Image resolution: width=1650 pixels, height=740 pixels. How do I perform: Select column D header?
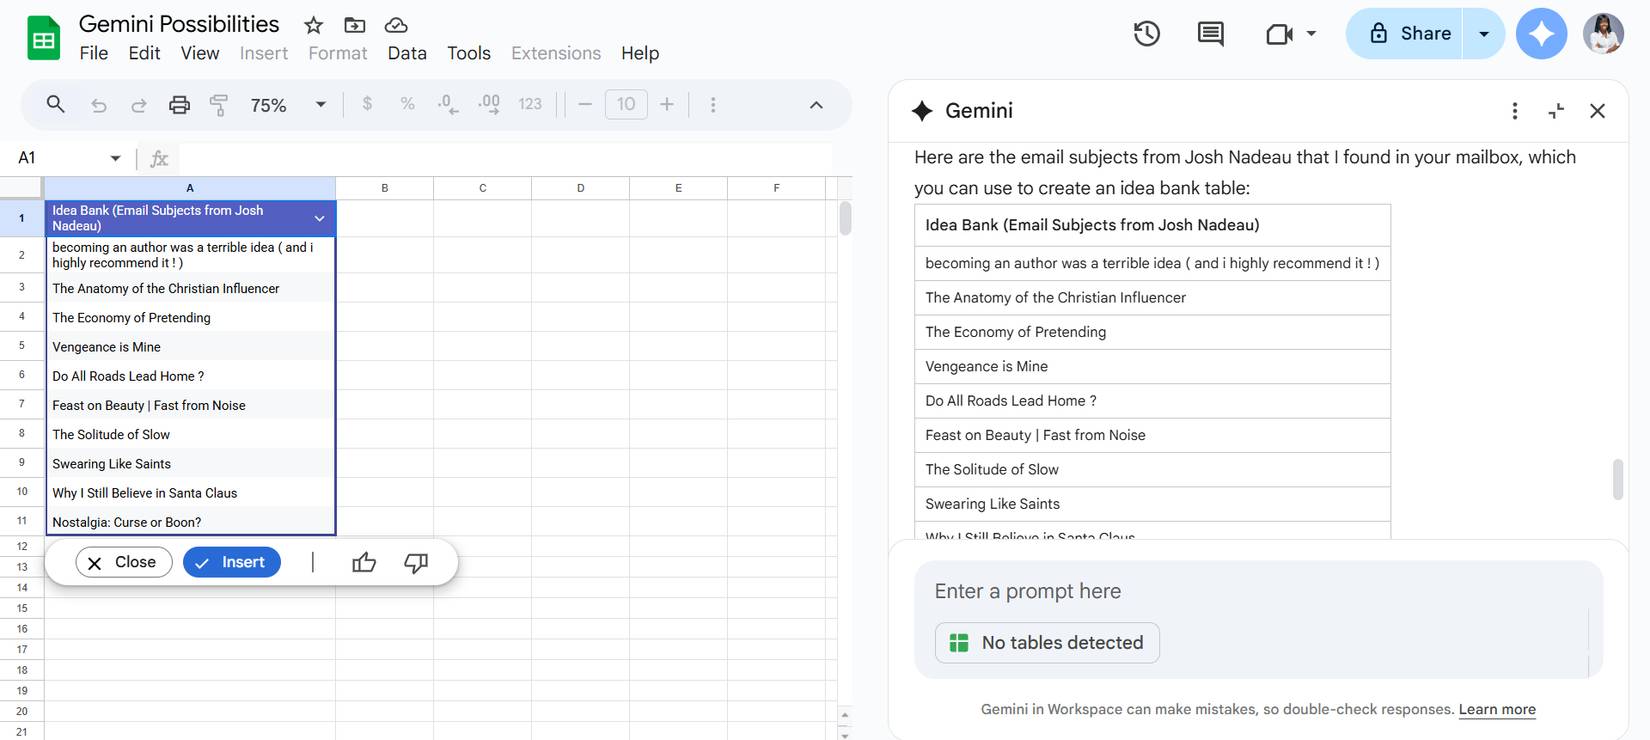pyautogui.click(x=580, y=188)
